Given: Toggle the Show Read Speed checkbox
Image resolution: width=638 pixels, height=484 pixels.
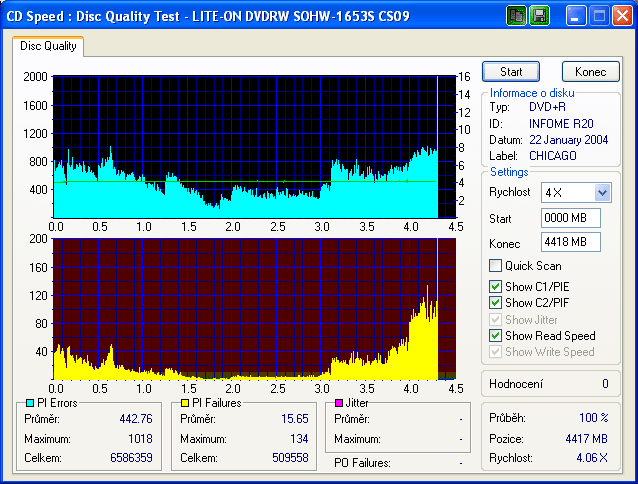Looking at the screenshot, I should click(x=495, y=335).
